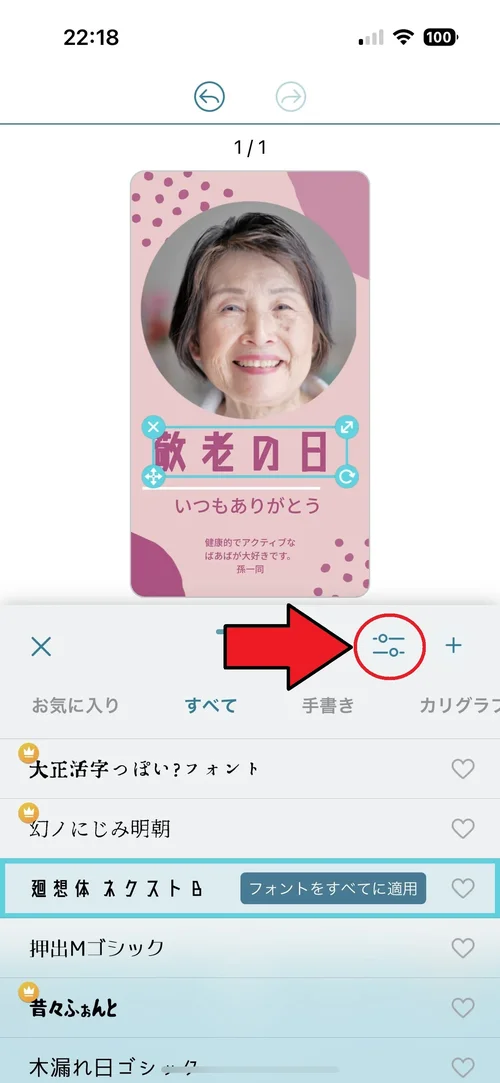Switch to the お気に入り tab
The image size is (500, 1083).
point(75,705)
